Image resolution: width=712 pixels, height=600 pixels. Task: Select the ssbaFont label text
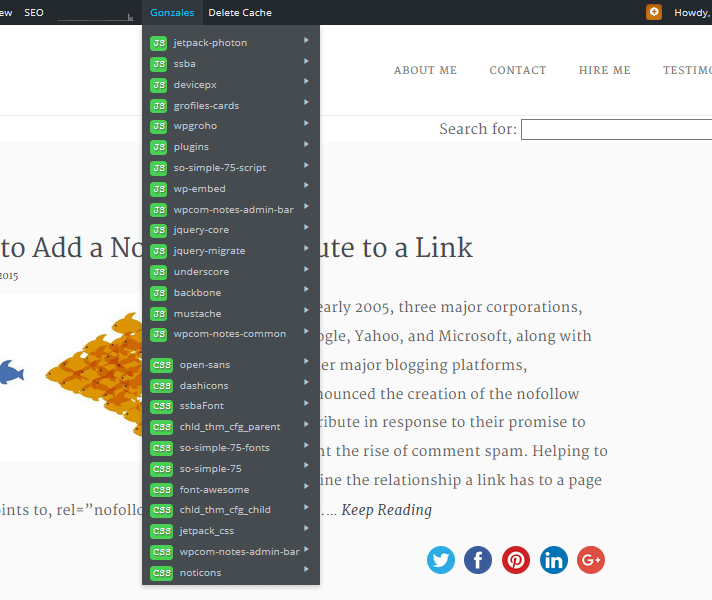coord(202,406)
